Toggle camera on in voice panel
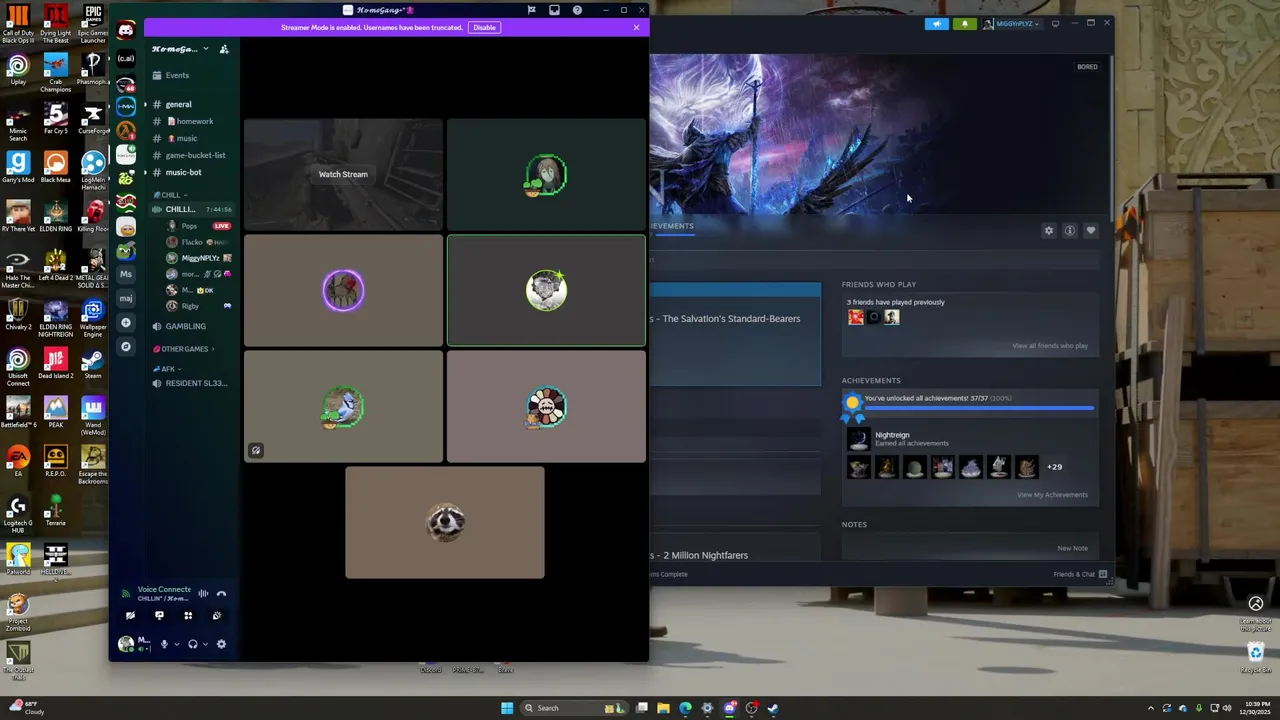This screenshot has width=1280, height=720. tap(130, 616)
